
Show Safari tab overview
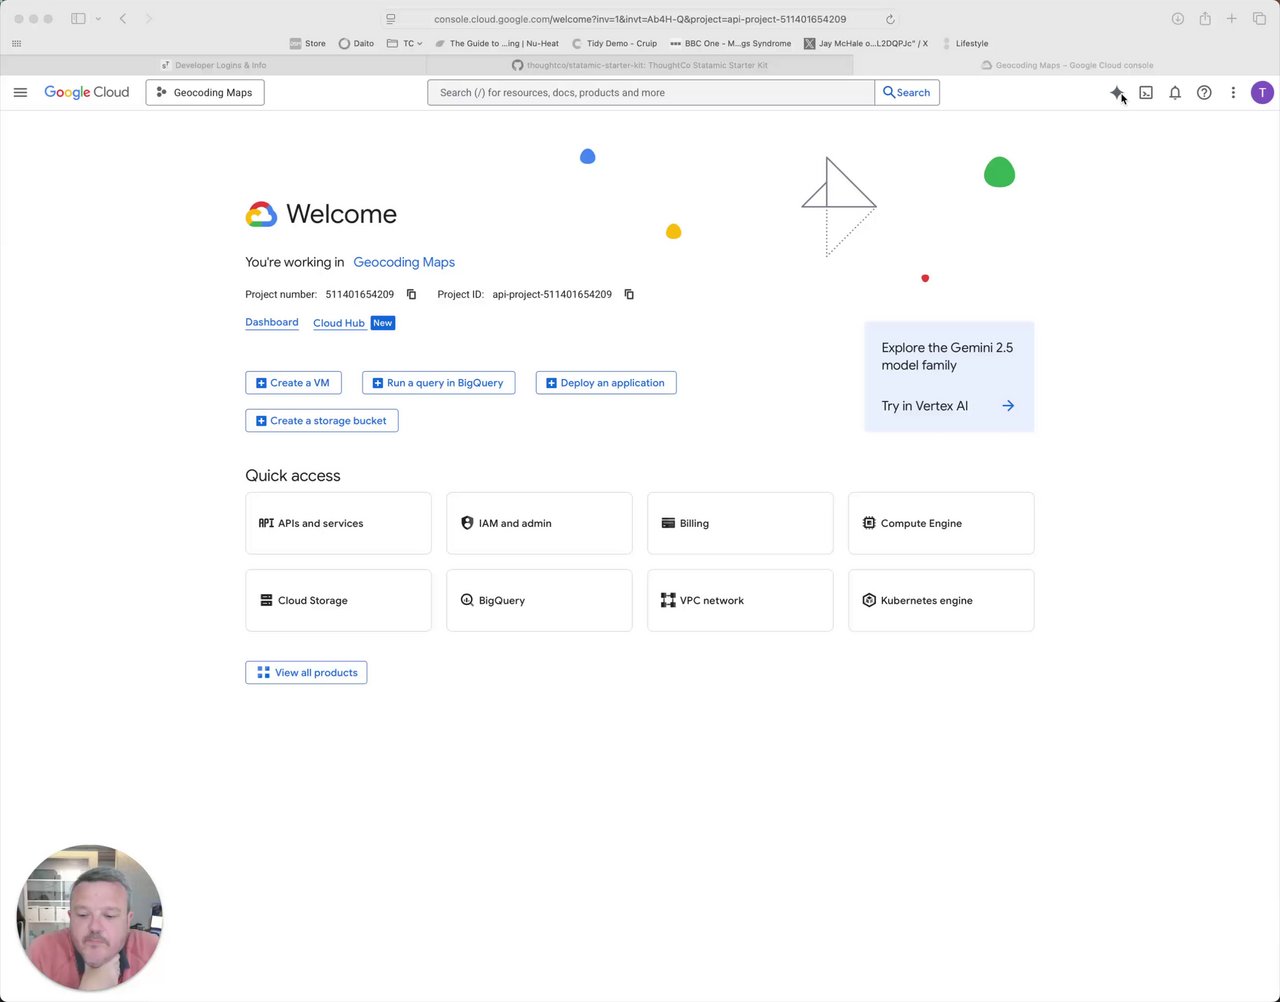tap(1259, 18)
